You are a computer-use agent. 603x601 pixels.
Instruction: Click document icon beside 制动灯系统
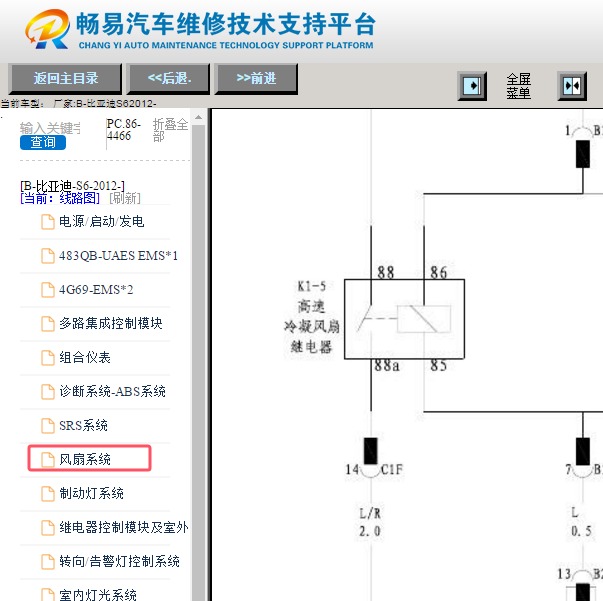(48, 494)
